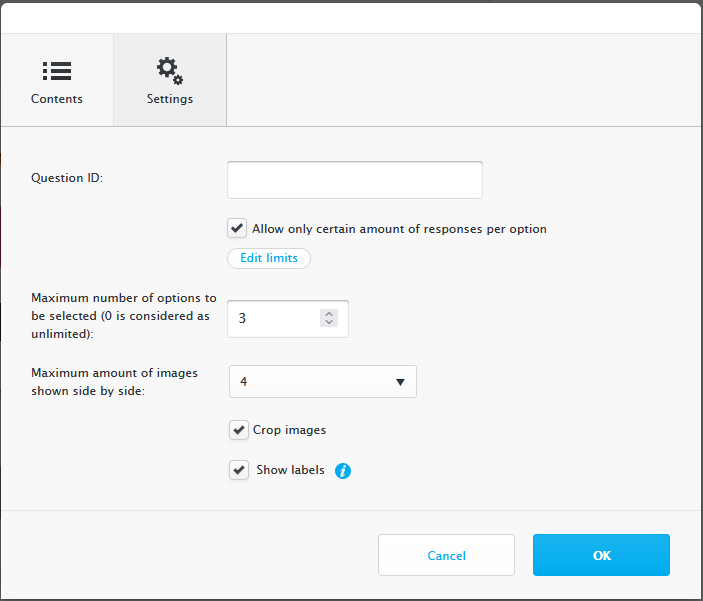Confirm with the OK button
The image size is (703, 601).
(601, 555)
